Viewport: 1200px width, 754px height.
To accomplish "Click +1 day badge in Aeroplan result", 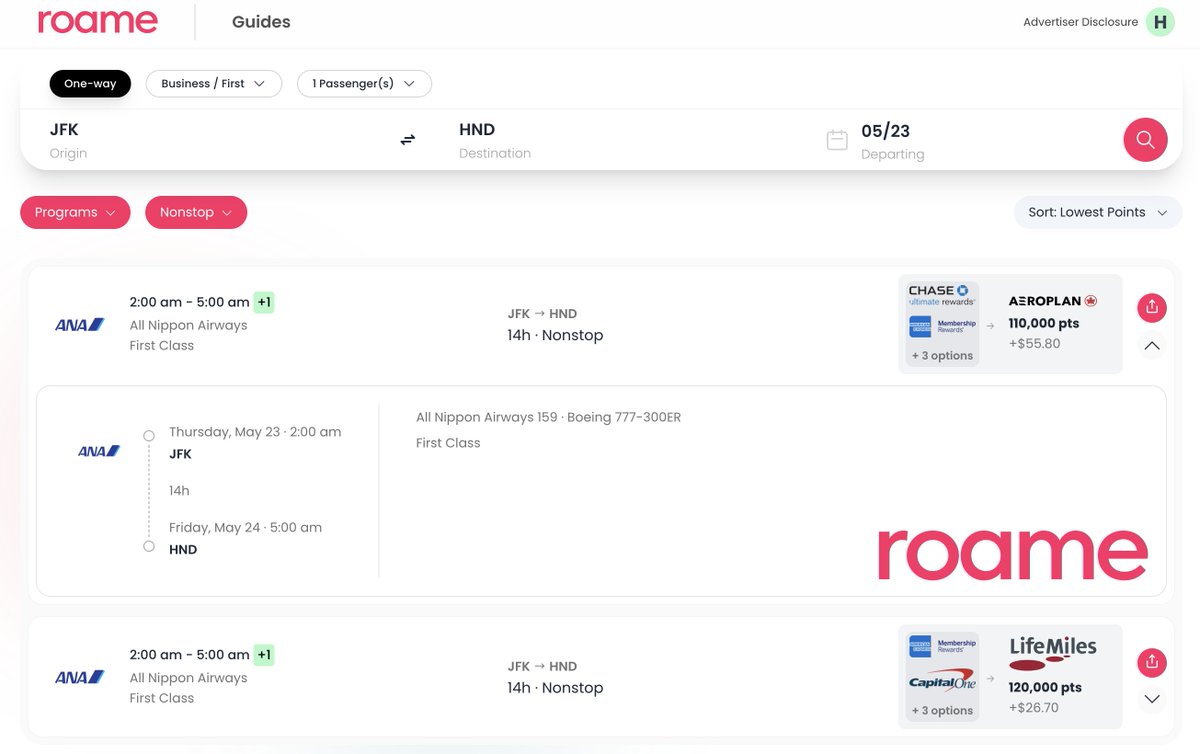I will [x=263, y=302].
